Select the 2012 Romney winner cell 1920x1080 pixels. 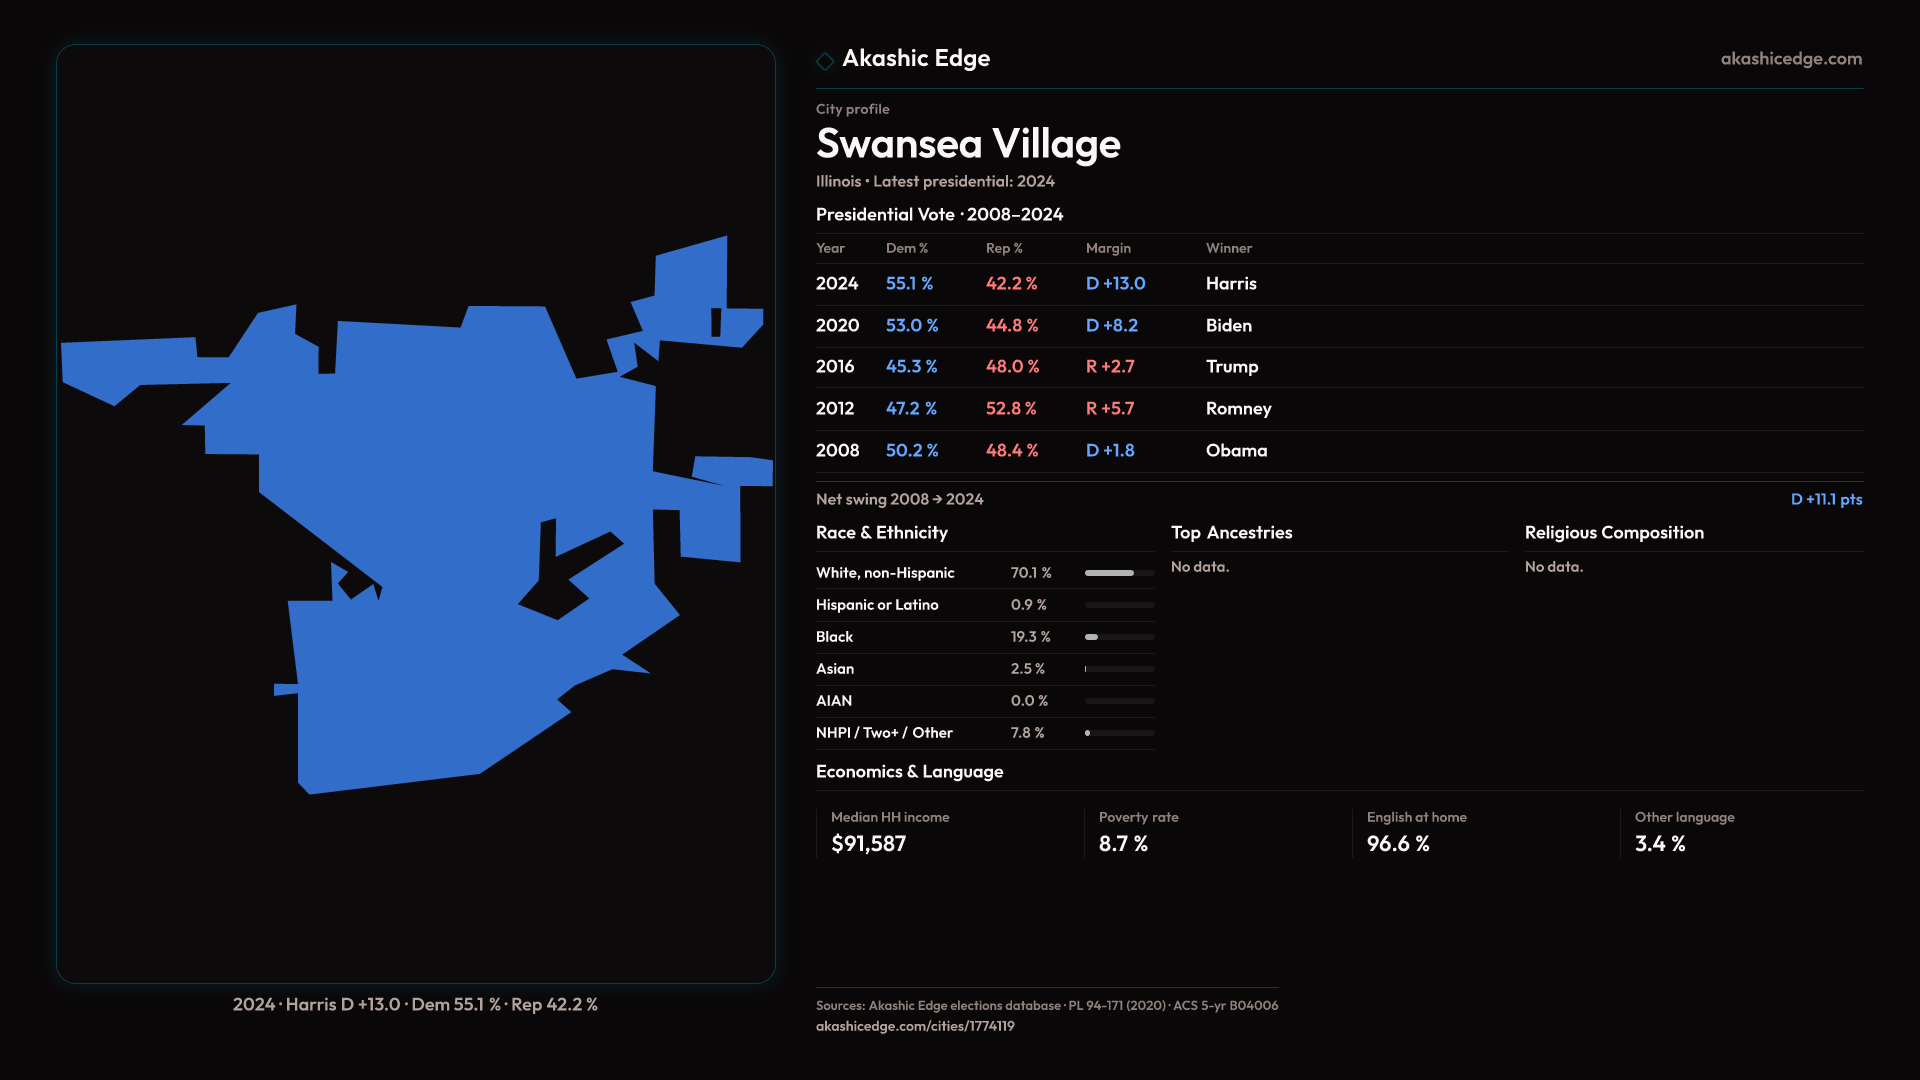[1238, 409]
